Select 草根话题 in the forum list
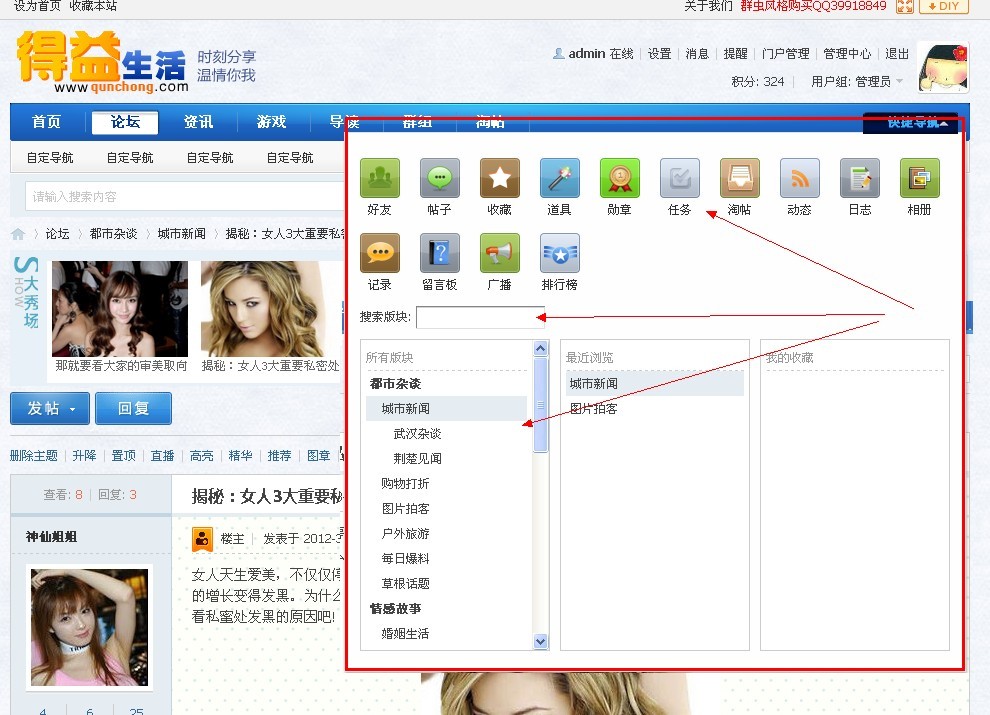The image size is (990, 715). pyautogui.click(x=405, y=583)
